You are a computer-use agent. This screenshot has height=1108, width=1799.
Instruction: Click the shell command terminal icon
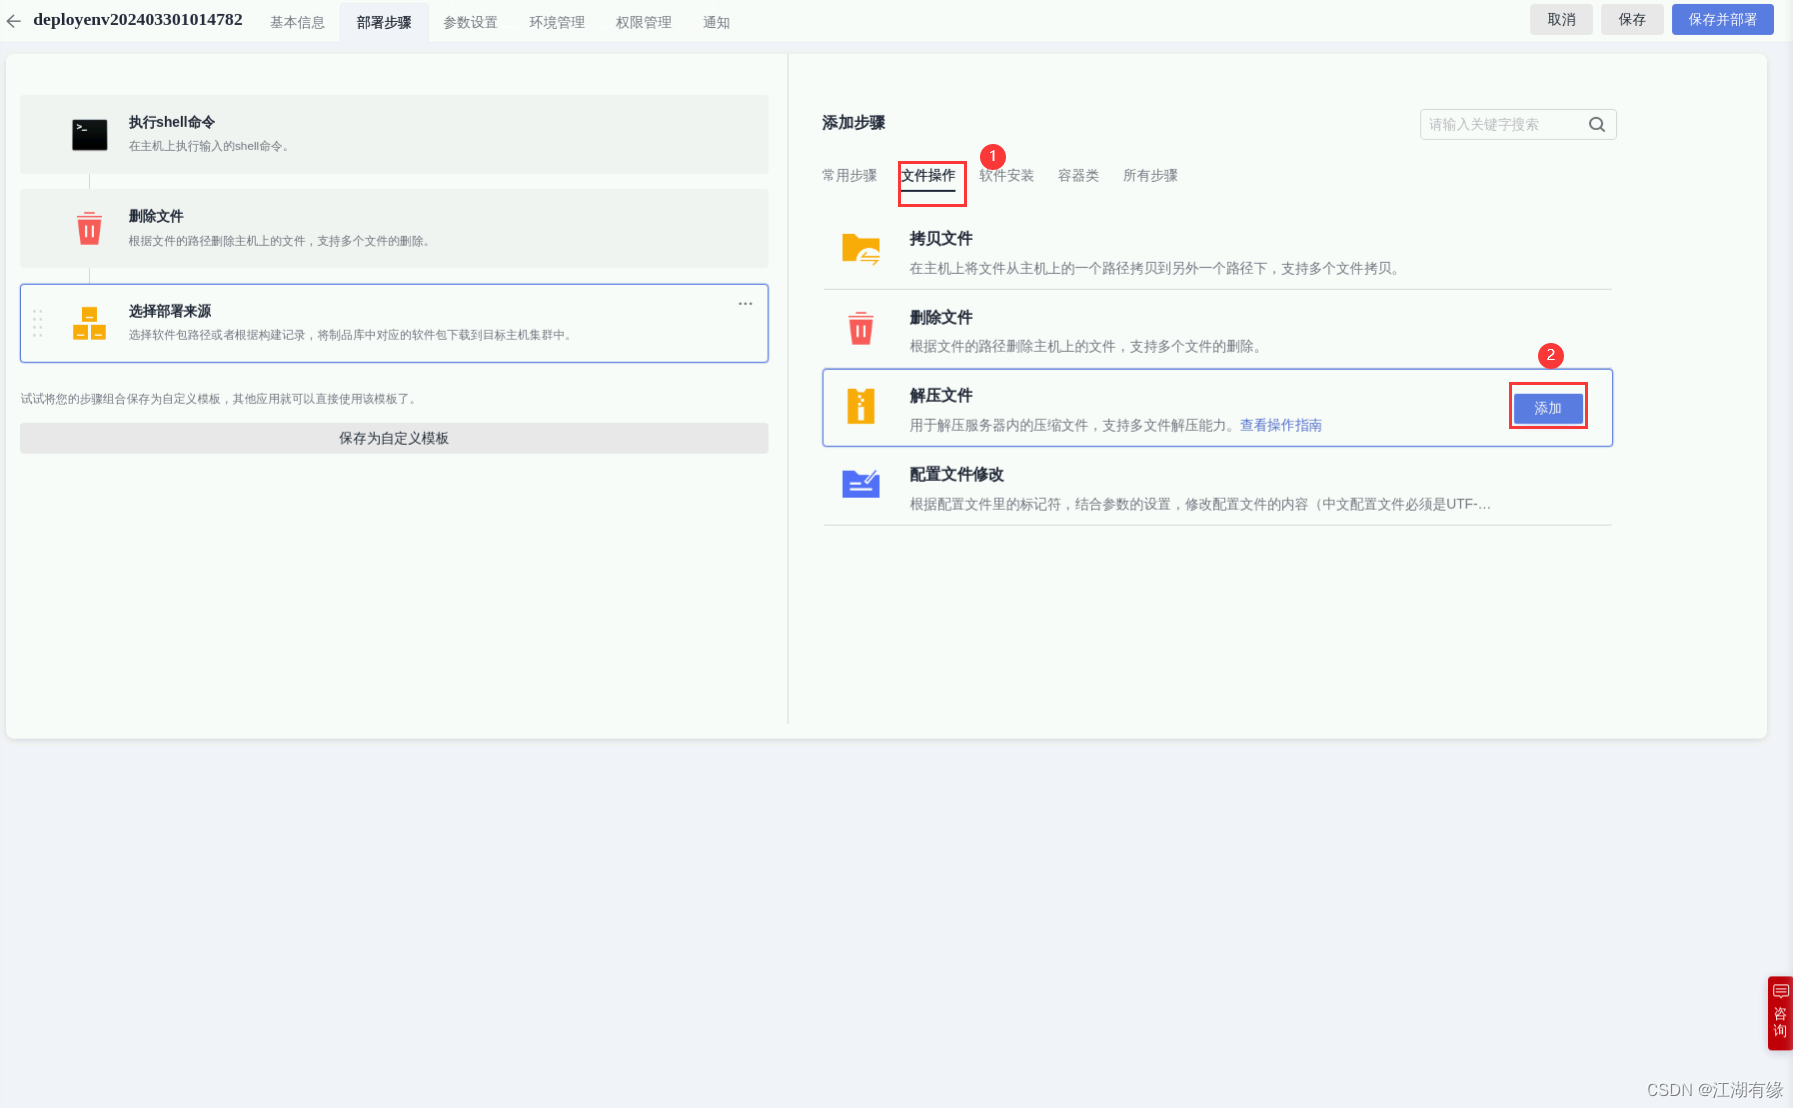click(89, 134)
